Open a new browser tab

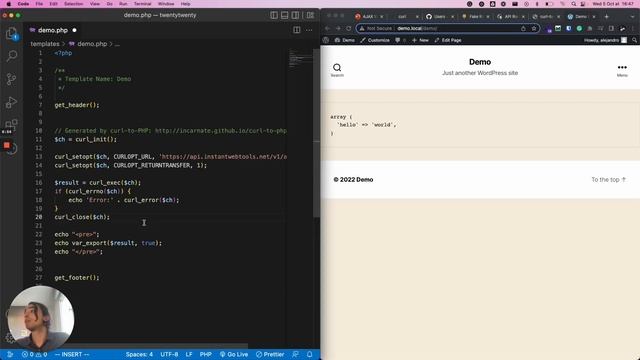coord(607,17)
